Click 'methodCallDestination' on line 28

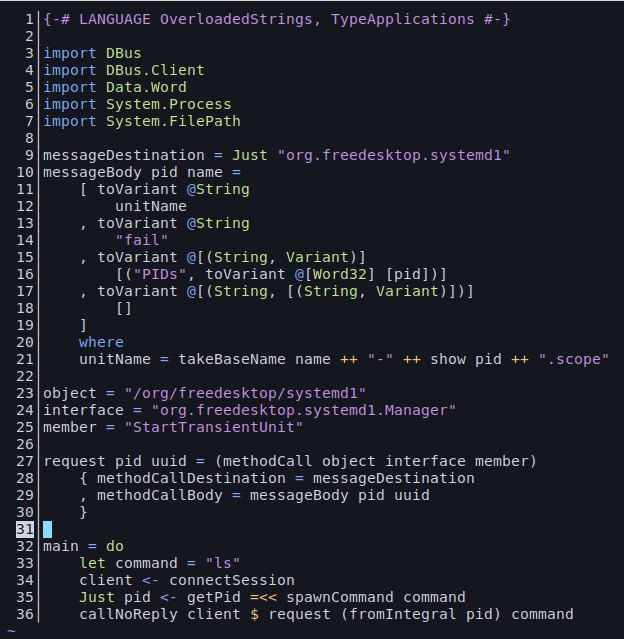point(191,478)
